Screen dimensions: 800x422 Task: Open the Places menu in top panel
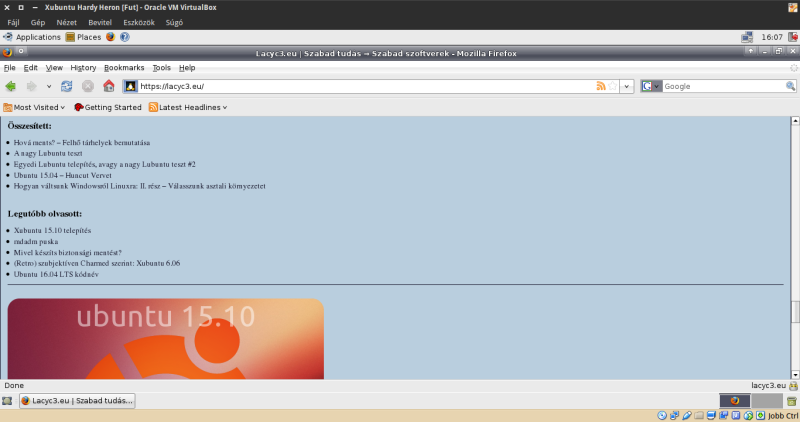click(84, 37)
